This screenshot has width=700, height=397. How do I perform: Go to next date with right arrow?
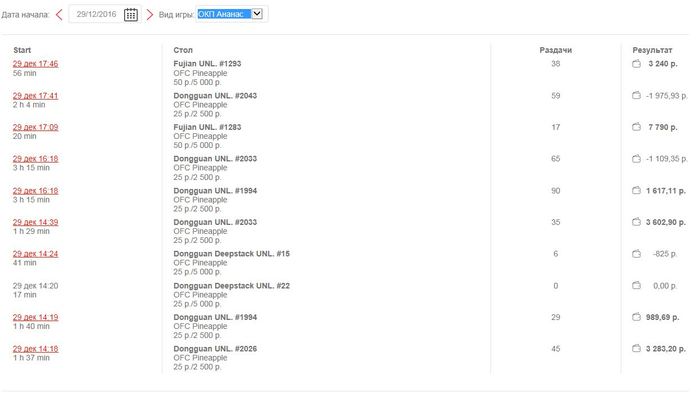click(x=150, y=14)
